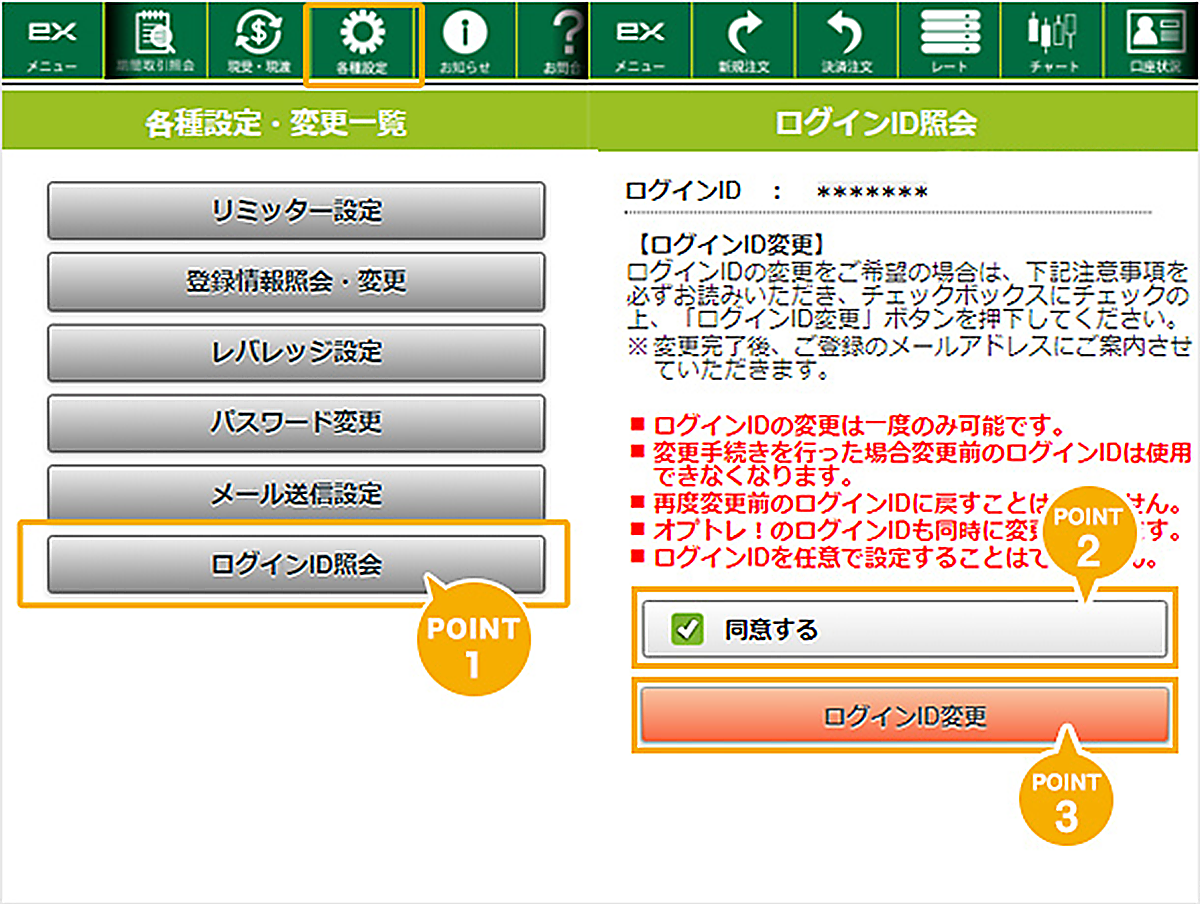The image size is (1200, 904).
Task: Open the お問合せ help icon
Action: [566, 40]
